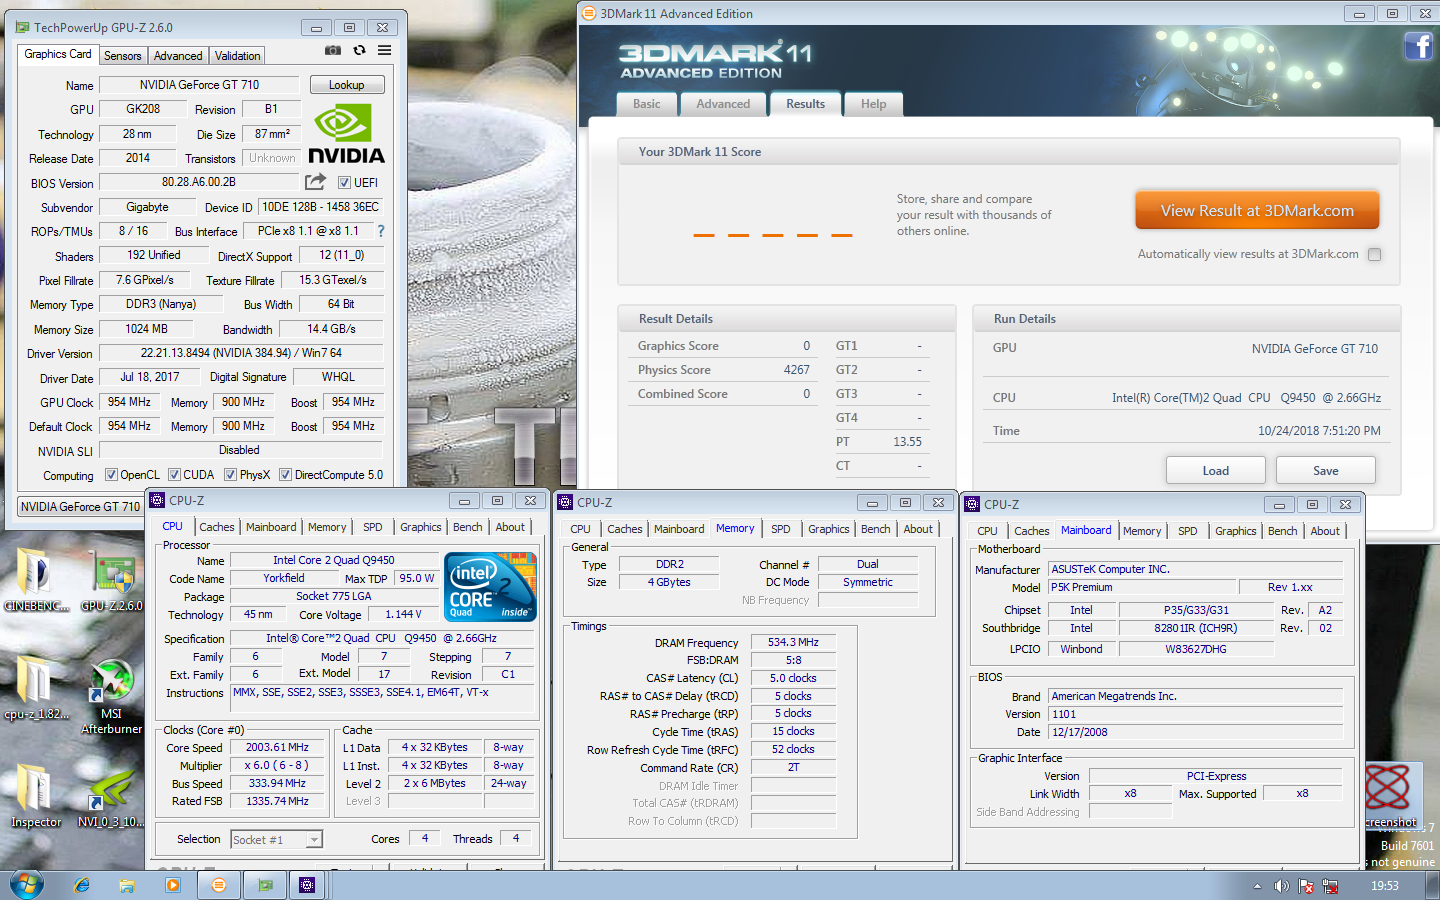Open the GPU-Z hamburger menu icon

384,50
